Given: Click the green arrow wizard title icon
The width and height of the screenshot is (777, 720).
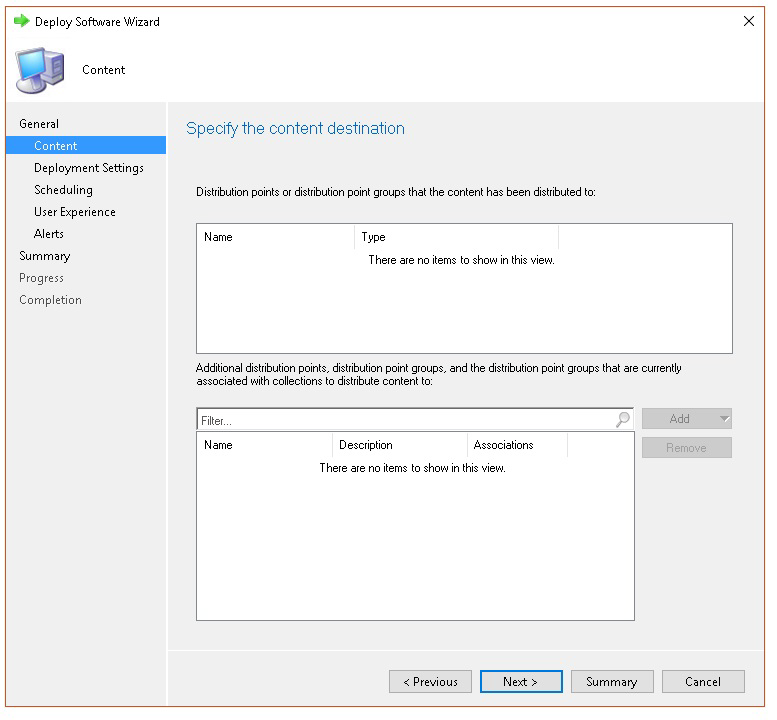Looking at the screenshot, I should [21, 21].
